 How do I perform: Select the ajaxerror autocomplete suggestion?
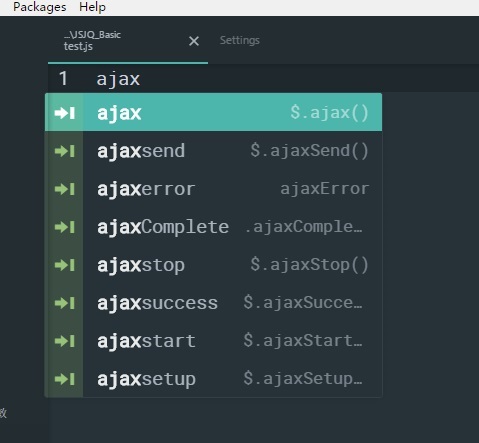[213, 189]
